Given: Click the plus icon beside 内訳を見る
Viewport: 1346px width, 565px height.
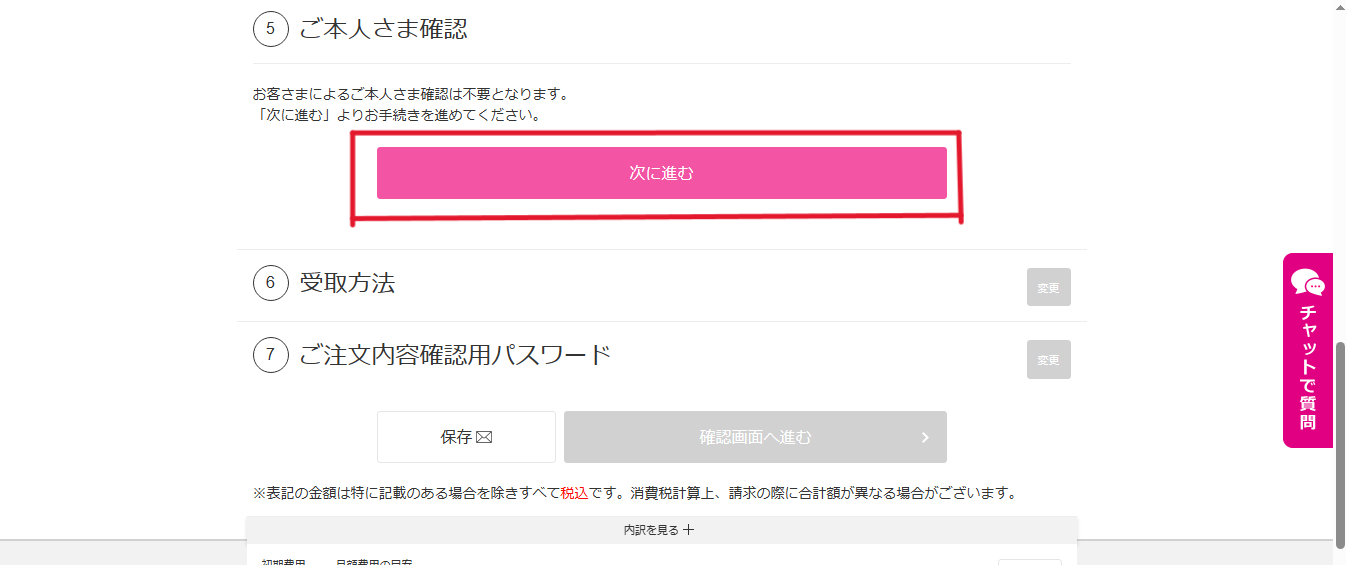Looking at the screenshot, I should [689, 530].
